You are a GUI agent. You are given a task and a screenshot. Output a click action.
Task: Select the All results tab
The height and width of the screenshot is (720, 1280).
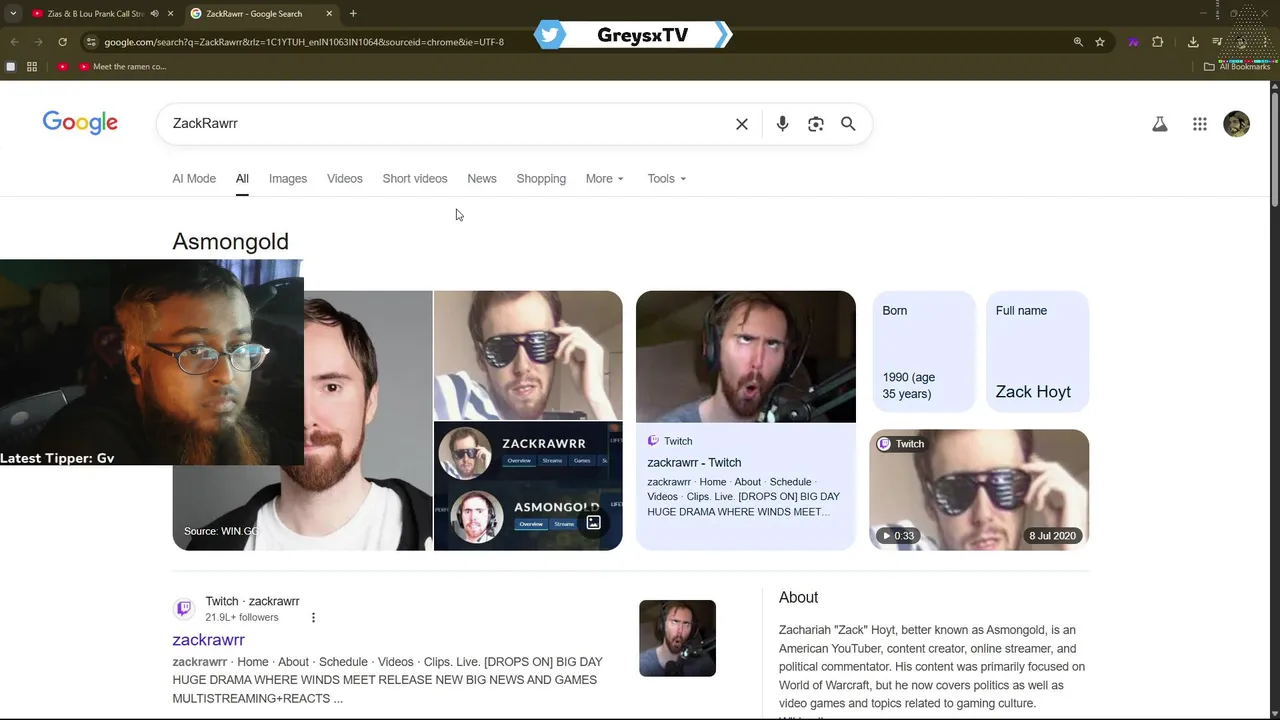(x=242, y=179)
